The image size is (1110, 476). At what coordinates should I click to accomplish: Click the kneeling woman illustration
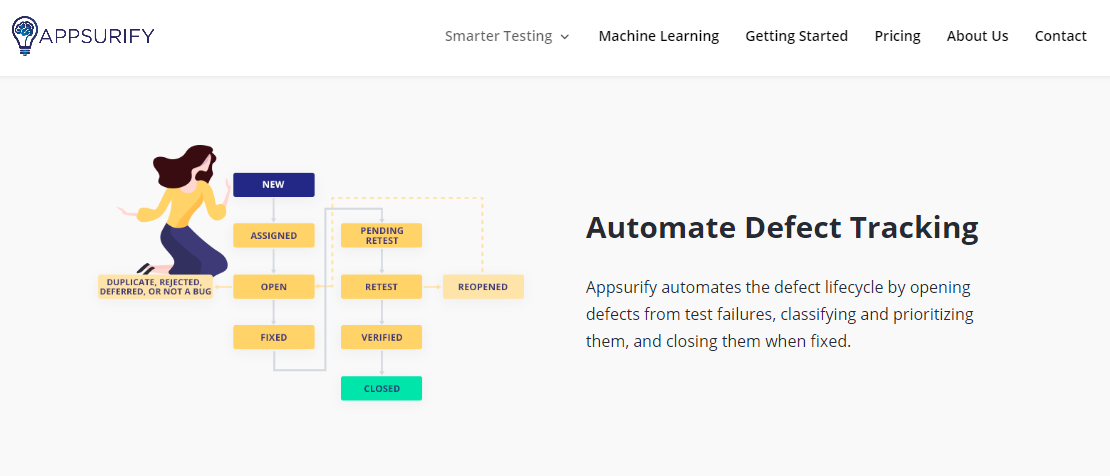point(176,210)
